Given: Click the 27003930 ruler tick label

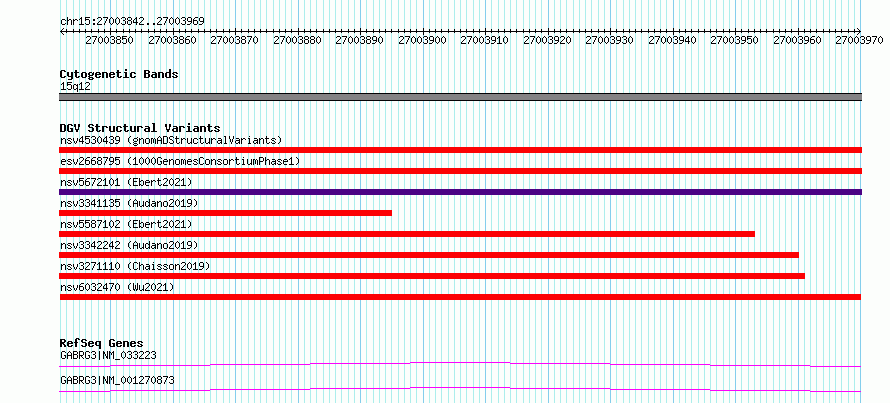Looking at the screenshot, I should point(610,41).
